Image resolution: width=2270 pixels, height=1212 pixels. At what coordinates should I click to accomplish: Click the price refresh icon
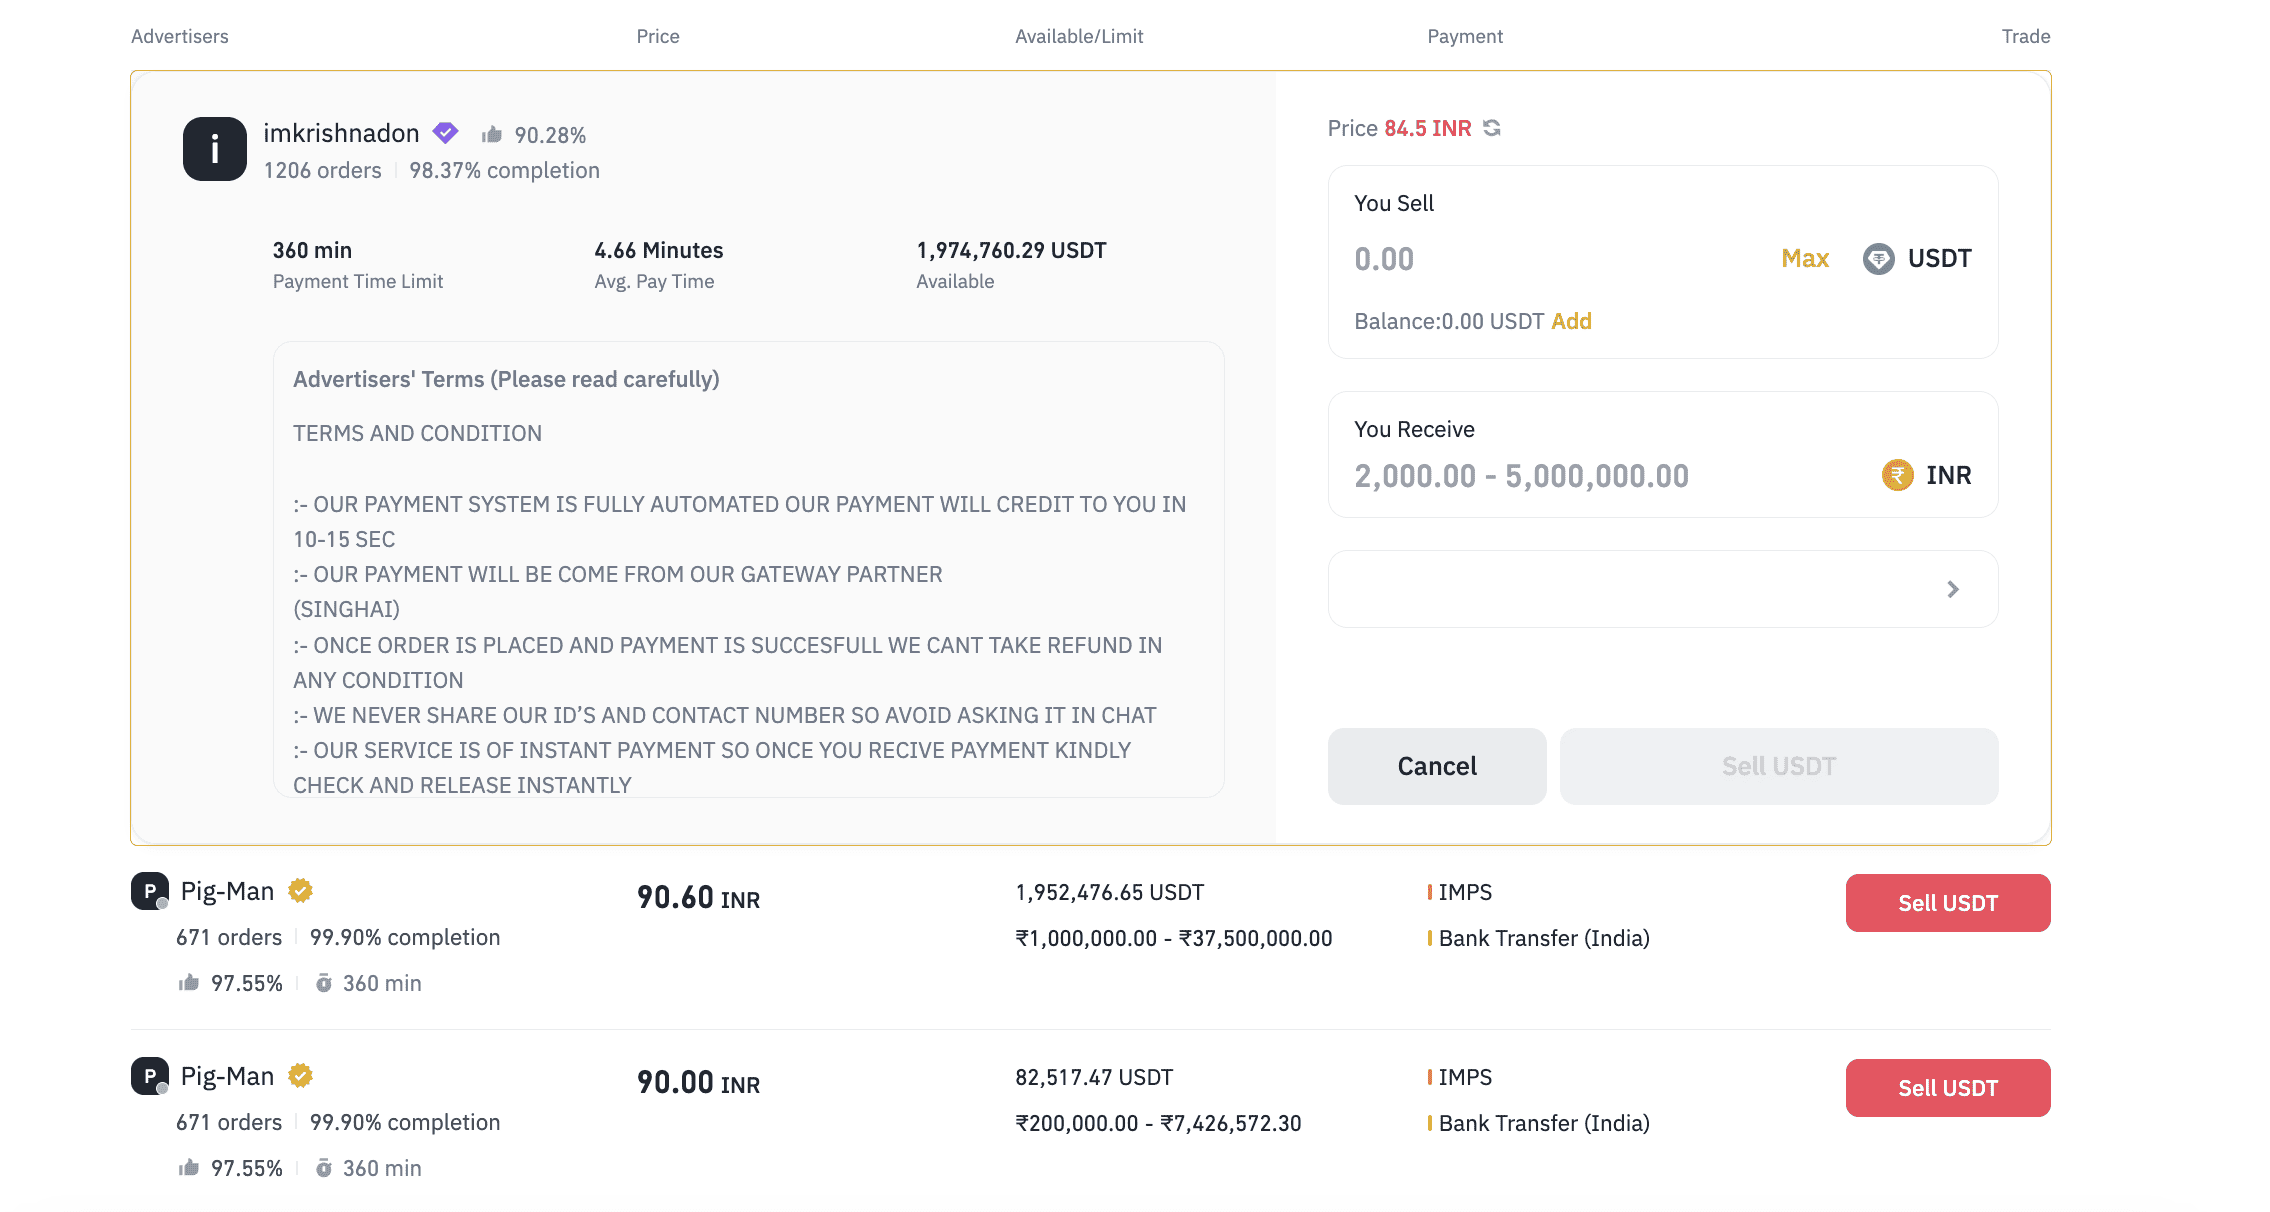(1492, 128)
